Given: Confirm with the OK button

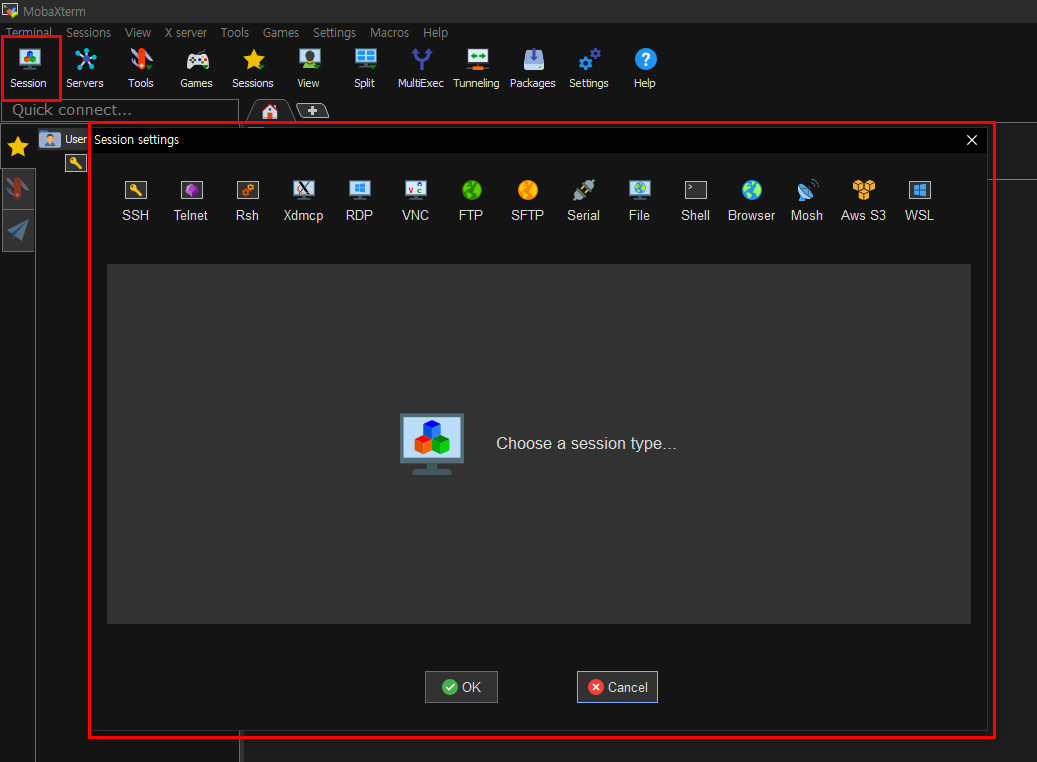Looking at the screenshot, I should (x=461, y=687).
